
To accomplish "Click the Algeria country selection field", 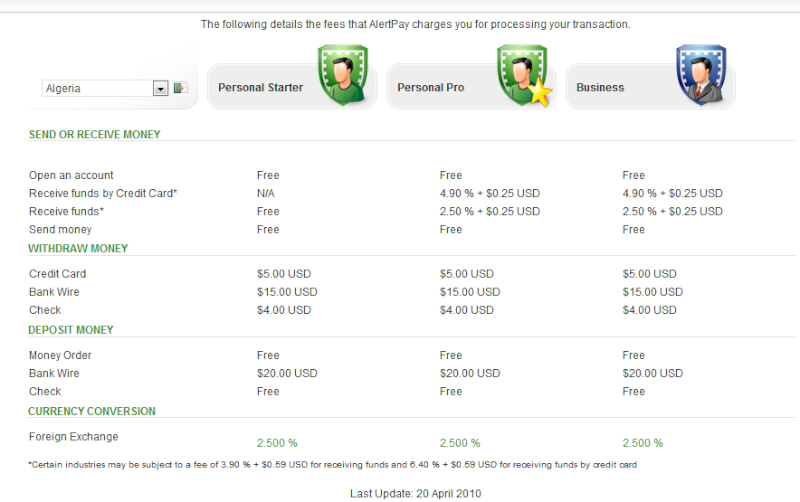I will click(105, 88).
